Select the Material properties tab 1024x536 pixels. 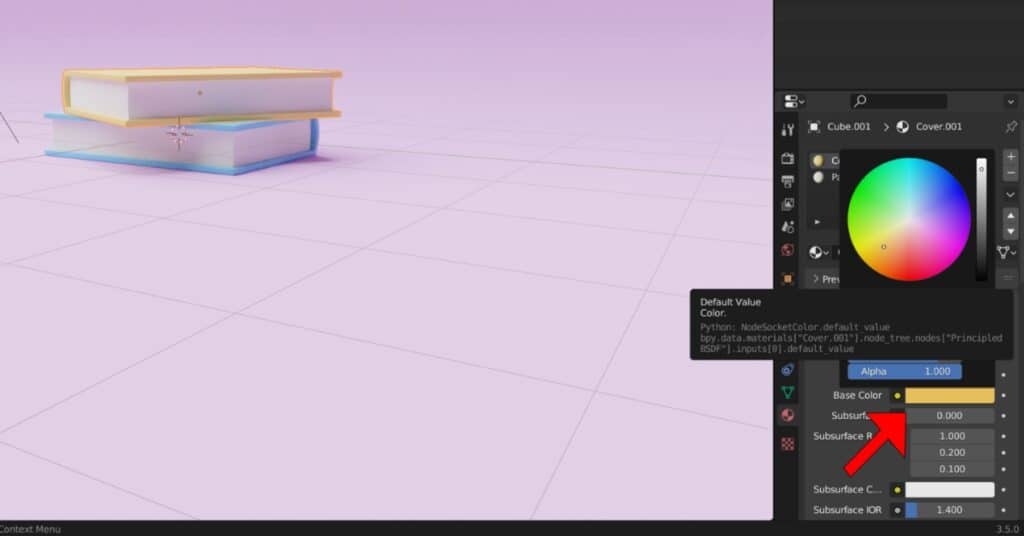tap(788, 415)
